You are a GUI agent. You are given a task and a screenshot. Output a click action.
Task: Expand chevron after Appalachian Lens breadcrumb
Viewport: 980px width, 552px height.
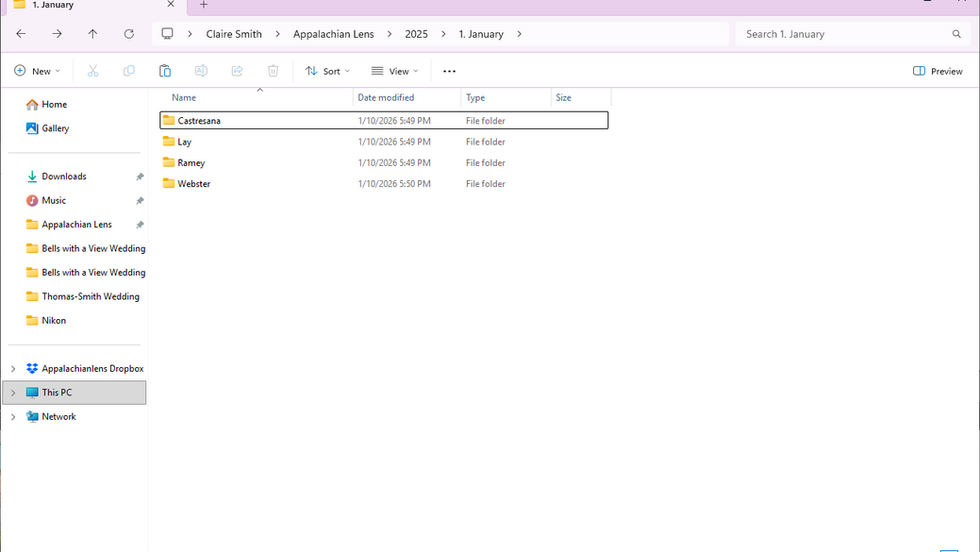[x=389, y=34]
